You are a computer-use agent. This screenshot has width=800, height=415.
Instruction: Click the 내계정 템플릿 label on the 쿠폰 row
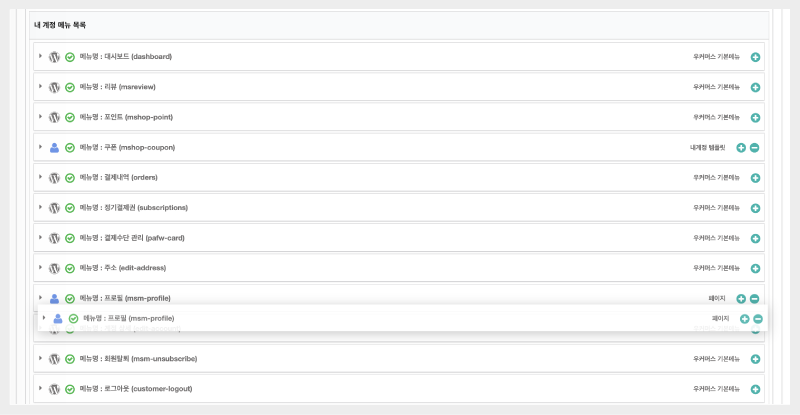[x=707, y=147]
